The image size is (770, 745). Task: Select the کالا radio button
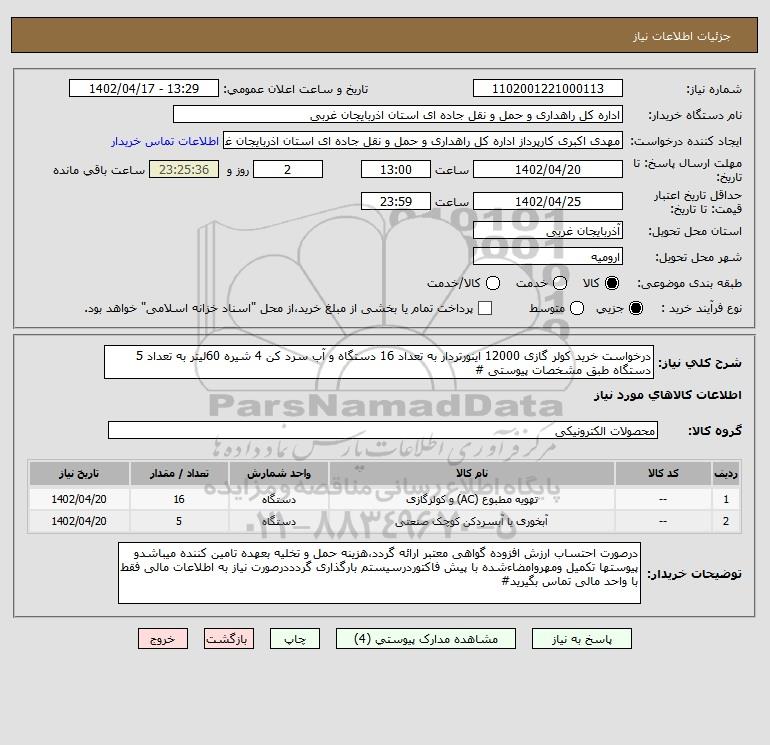coord(612,283)
